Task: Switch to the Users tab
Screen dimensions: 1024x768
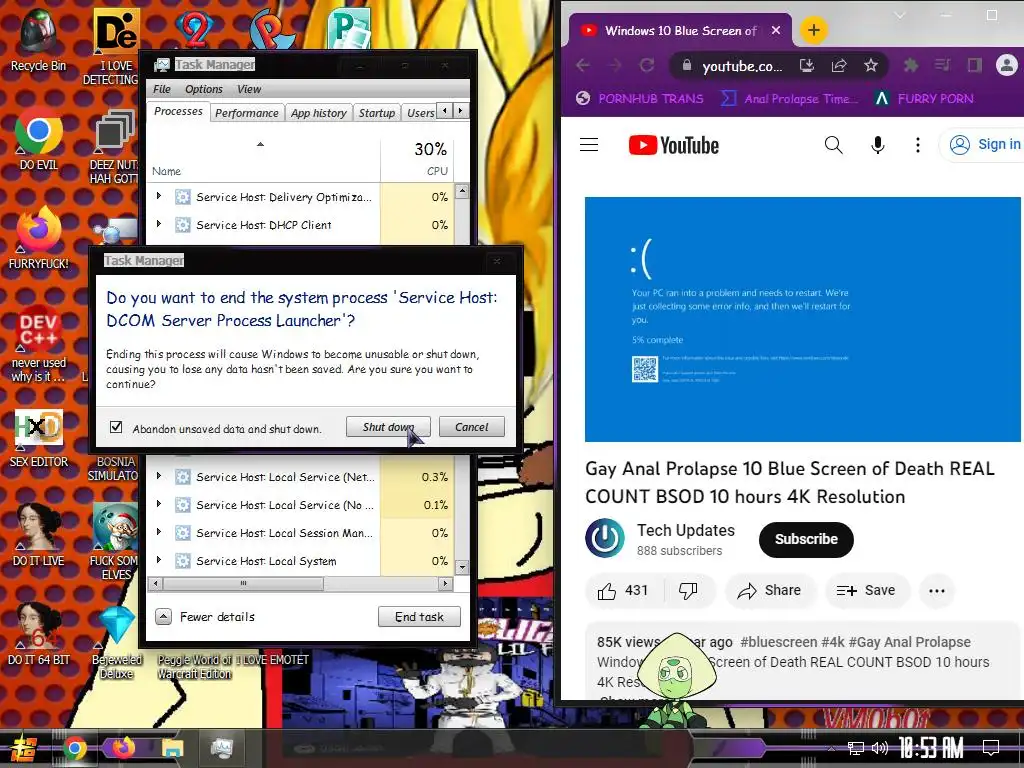Action: click(x=421, y=113)
